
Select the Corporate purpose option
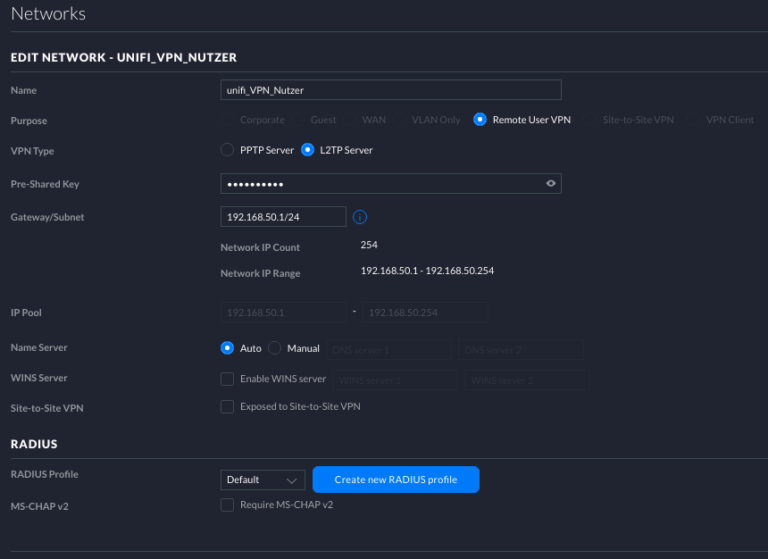coord(227,120)
